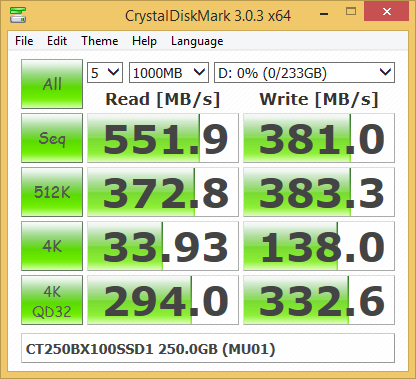Click the 4K read result 33.93
The width and height of the screenshot is (416, 379).
(163, 246)
